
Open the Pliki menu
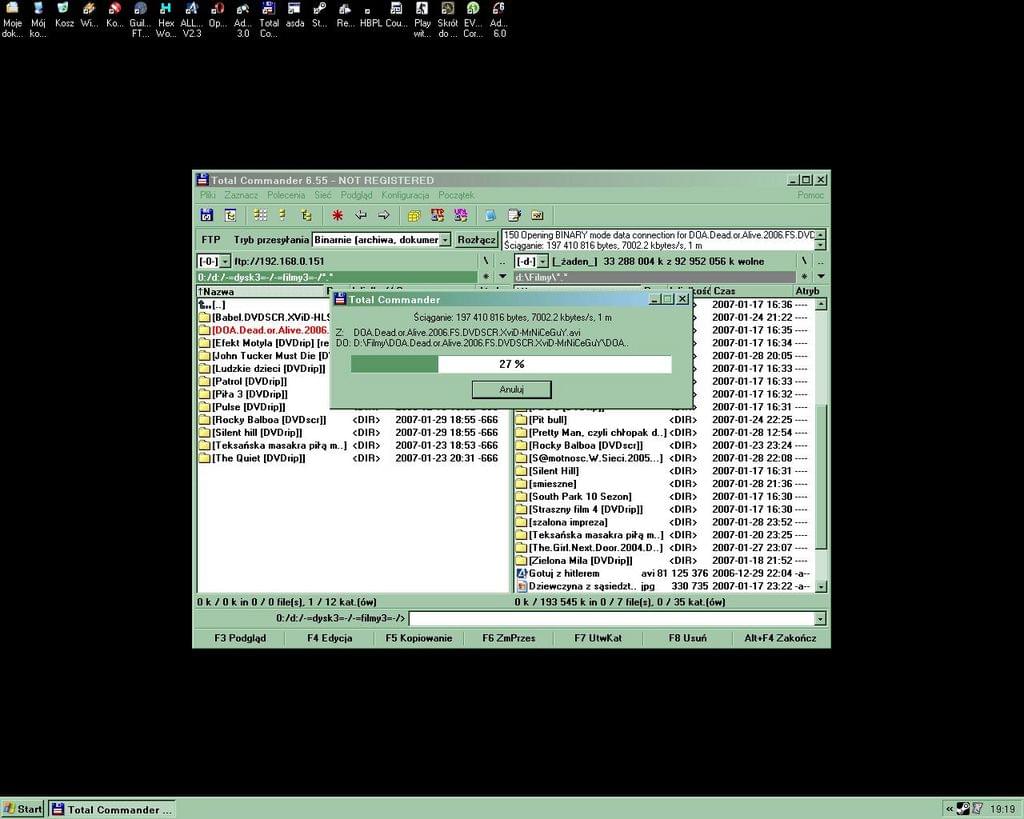point(208,195)
